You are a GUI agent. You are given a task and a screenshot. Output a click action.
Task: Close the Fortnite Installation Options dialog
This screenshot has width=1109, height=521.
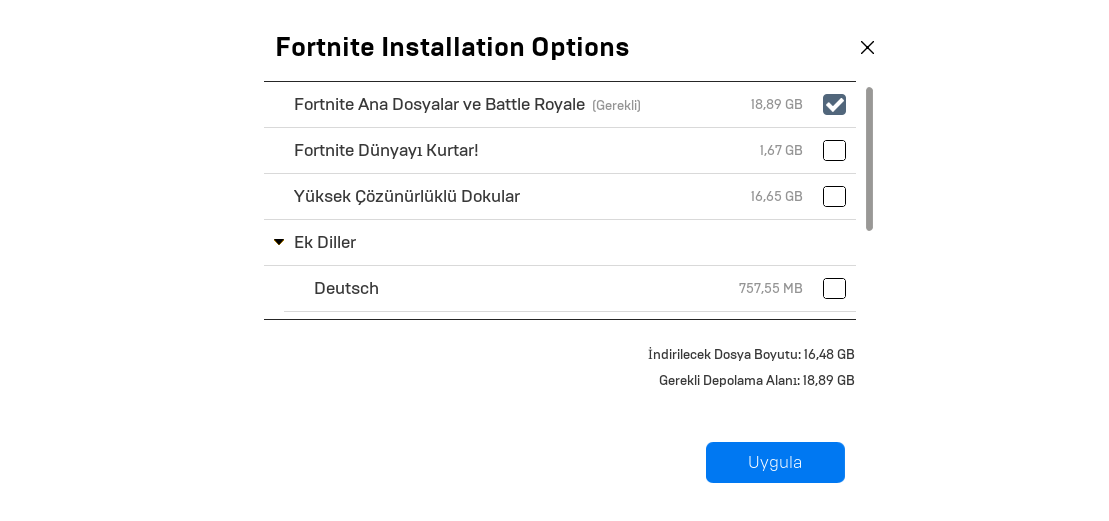(x=867, y=48)
